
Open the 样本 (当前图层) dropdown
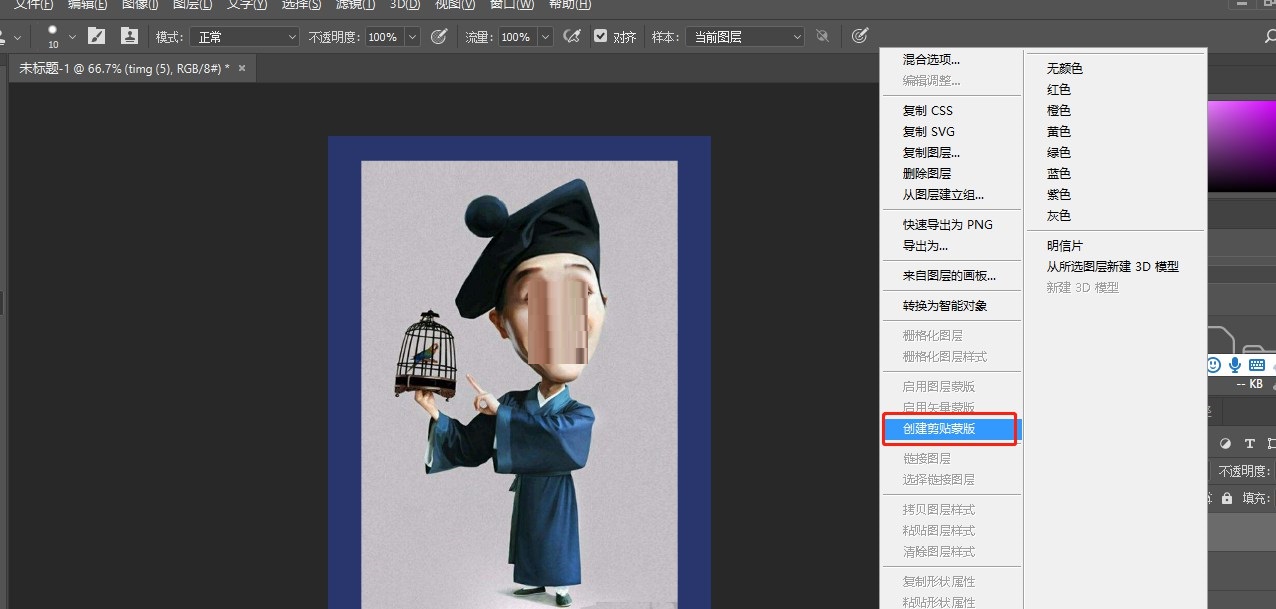(745, 36)
